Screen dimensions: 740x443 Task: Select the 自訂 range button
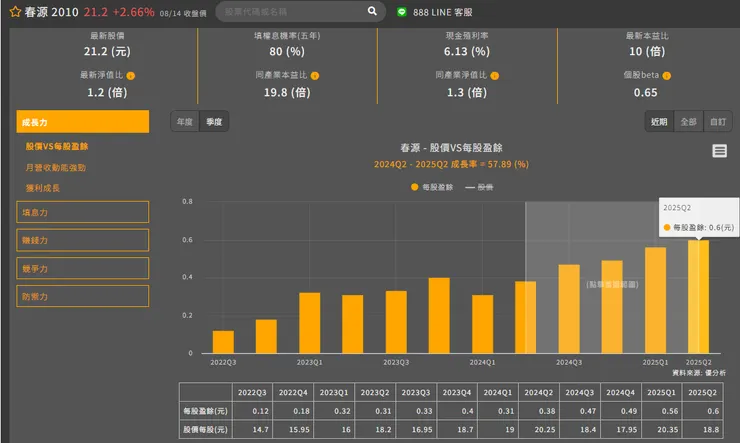click(718, 122)
